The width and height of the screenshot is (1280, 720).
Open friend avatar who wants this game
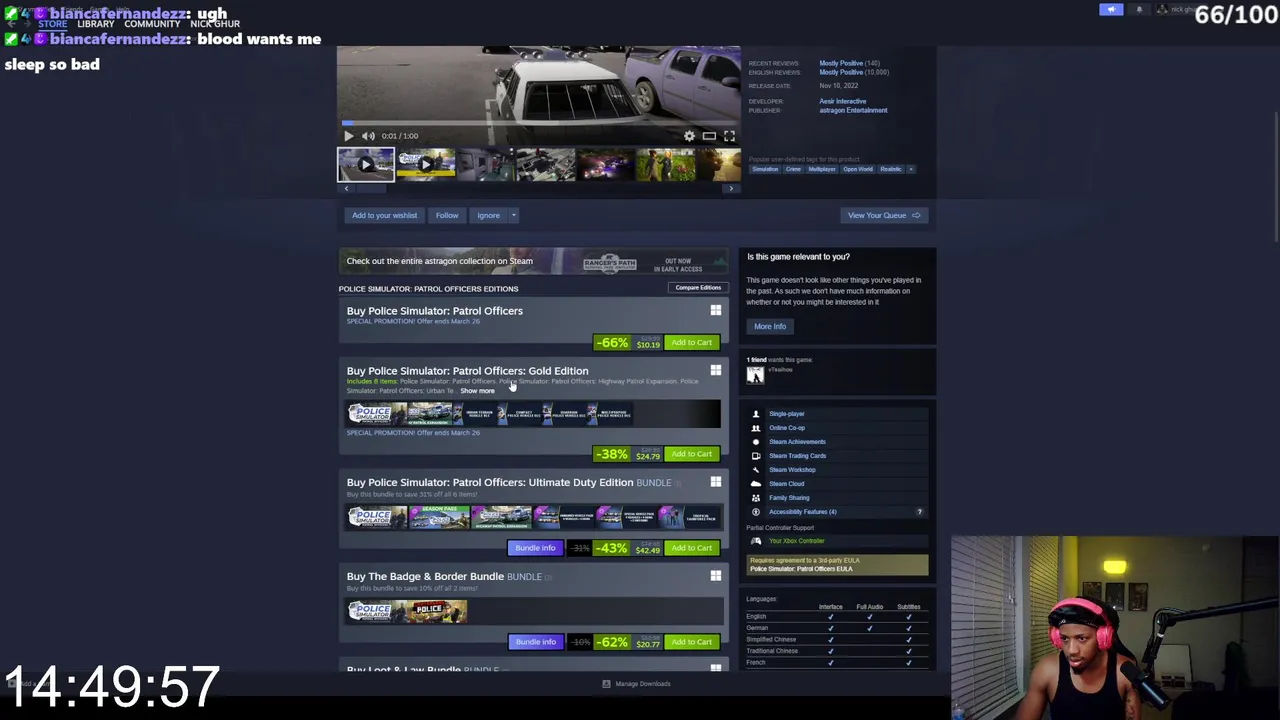(x=755, y=375)
